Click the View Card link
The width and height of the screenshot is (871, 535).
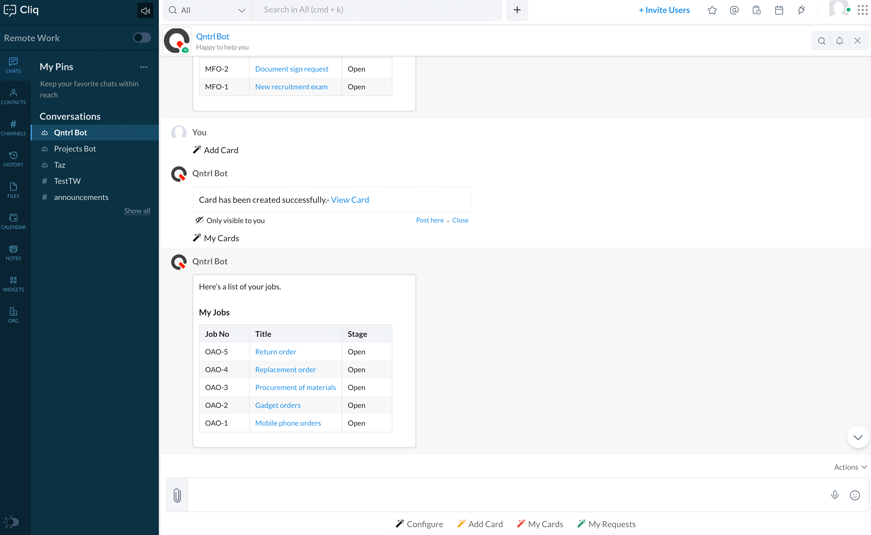(350, 199)
